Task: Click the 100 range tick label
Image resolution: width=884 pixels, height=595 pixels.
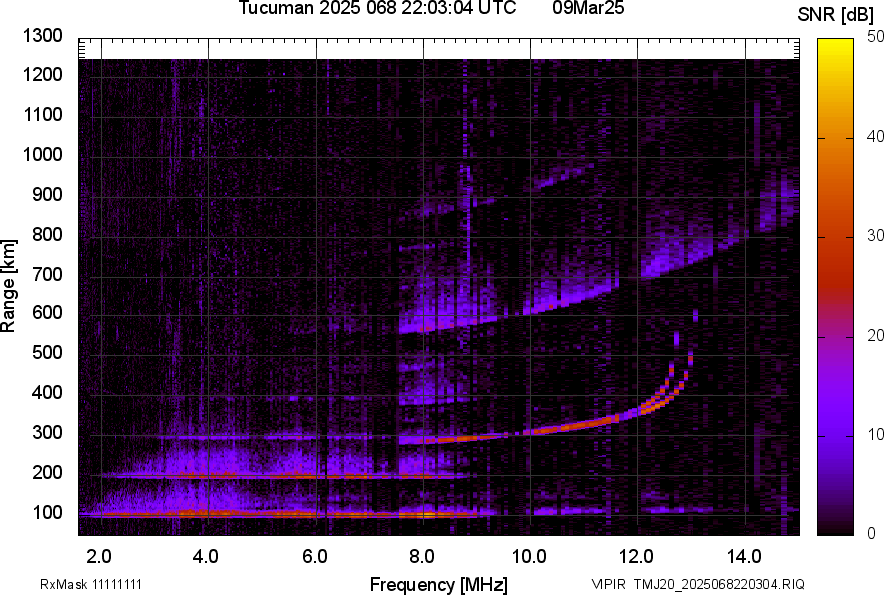Action: tap(48, 512)
